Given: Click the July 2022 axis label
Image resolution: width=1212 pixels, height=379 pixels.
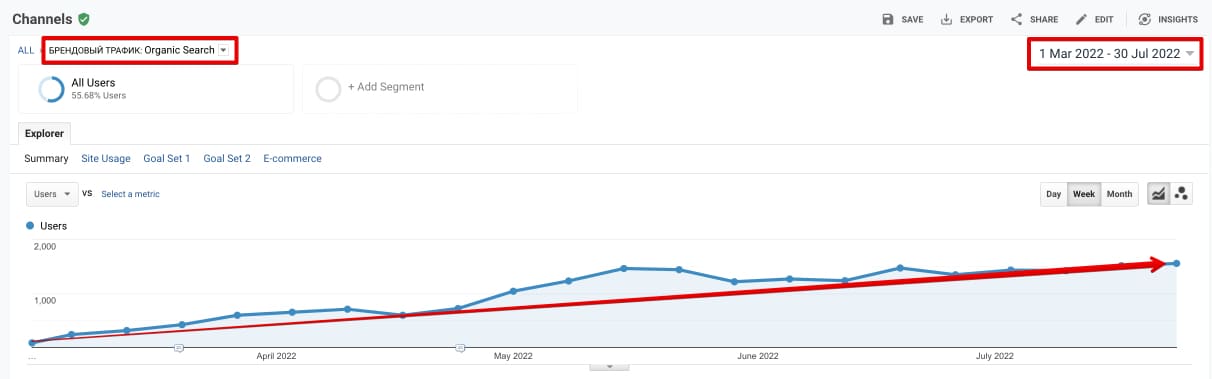Looking at the screenshot, I should pyautogui.click(x=995, y=355).
